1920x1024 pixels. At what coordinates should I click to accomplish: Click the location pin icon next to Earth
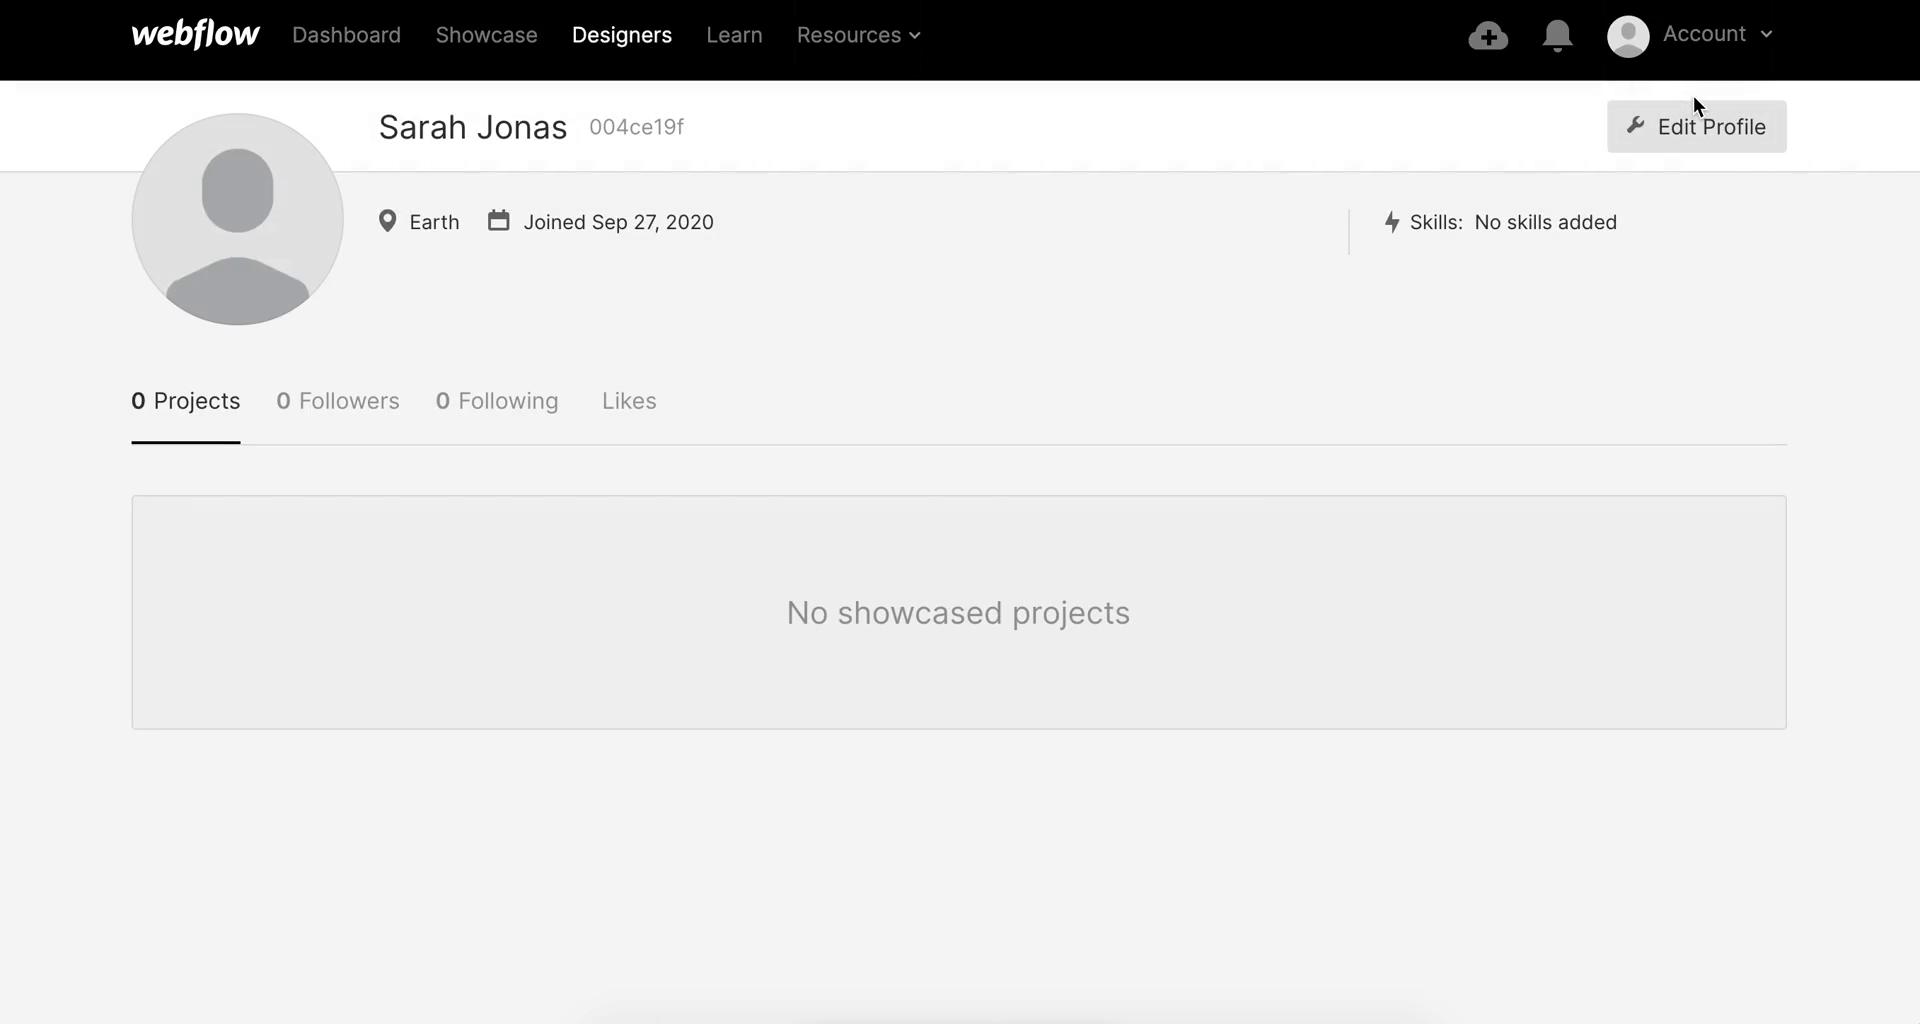click(388, 221)
